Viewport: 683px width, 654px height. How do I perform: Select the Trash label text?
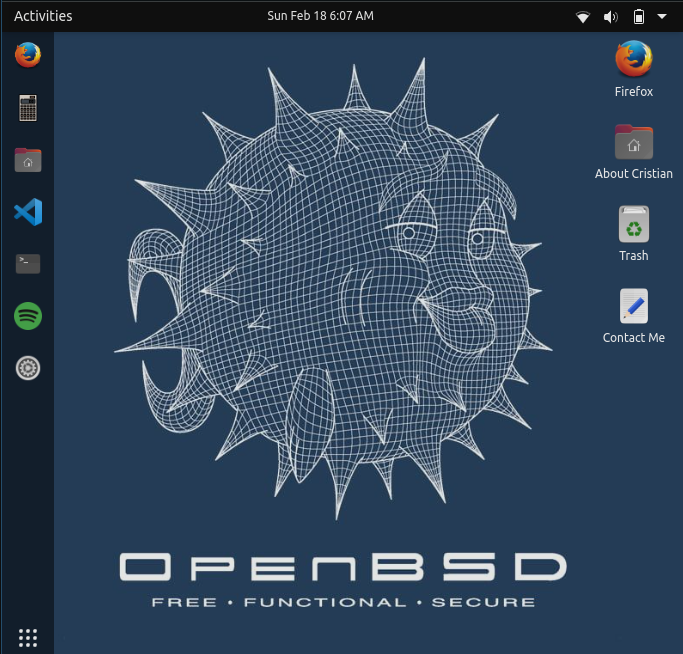tap(634, 255)
